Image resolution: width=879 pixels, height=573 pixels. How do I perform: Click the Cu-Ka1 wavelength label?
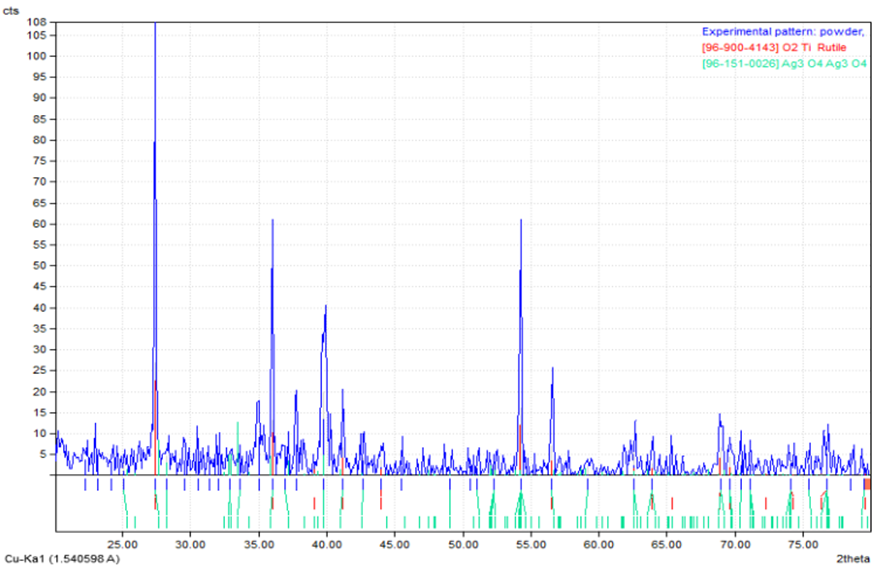tap(63, 558)
